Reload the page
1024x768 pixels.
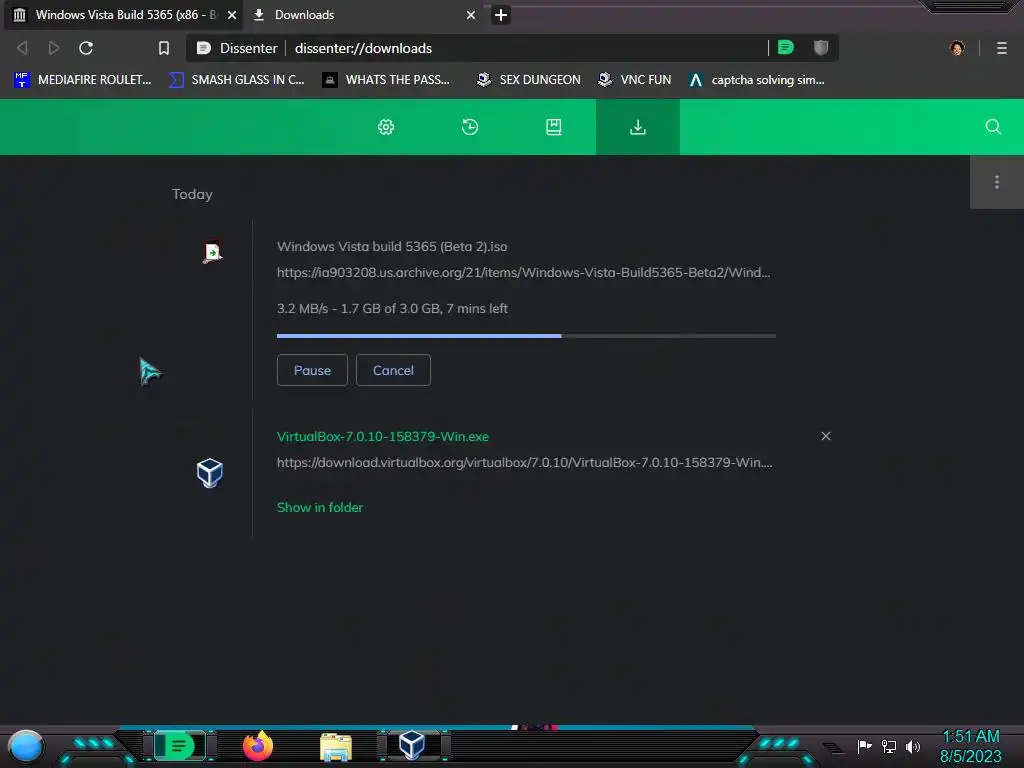pyautogui.click(x=86, y=48)
